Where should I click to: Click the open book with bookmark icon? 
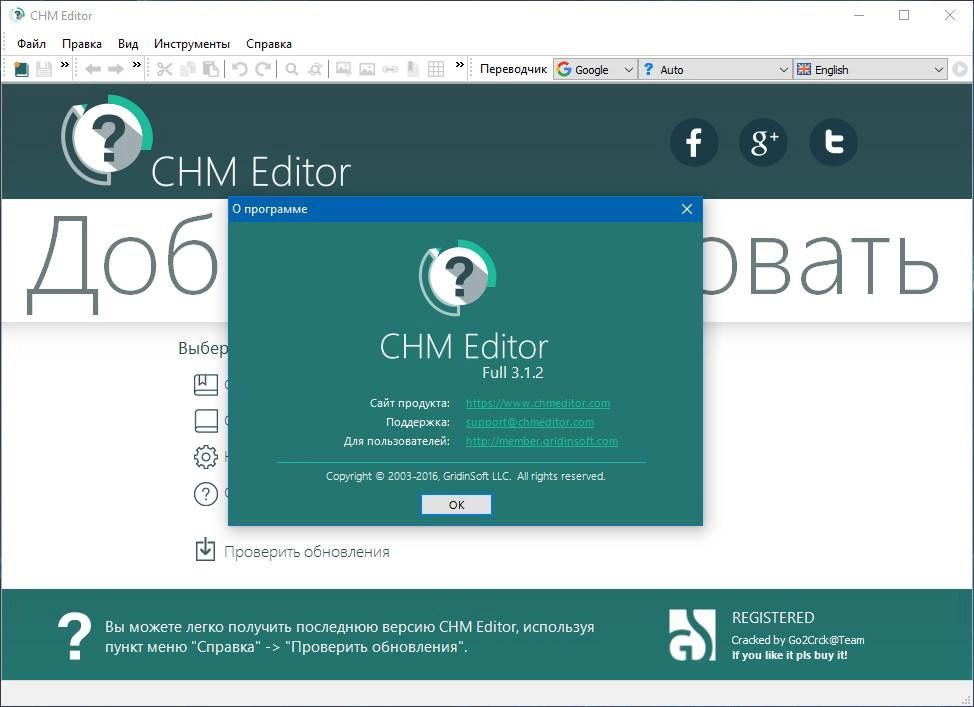click(206, 385)
